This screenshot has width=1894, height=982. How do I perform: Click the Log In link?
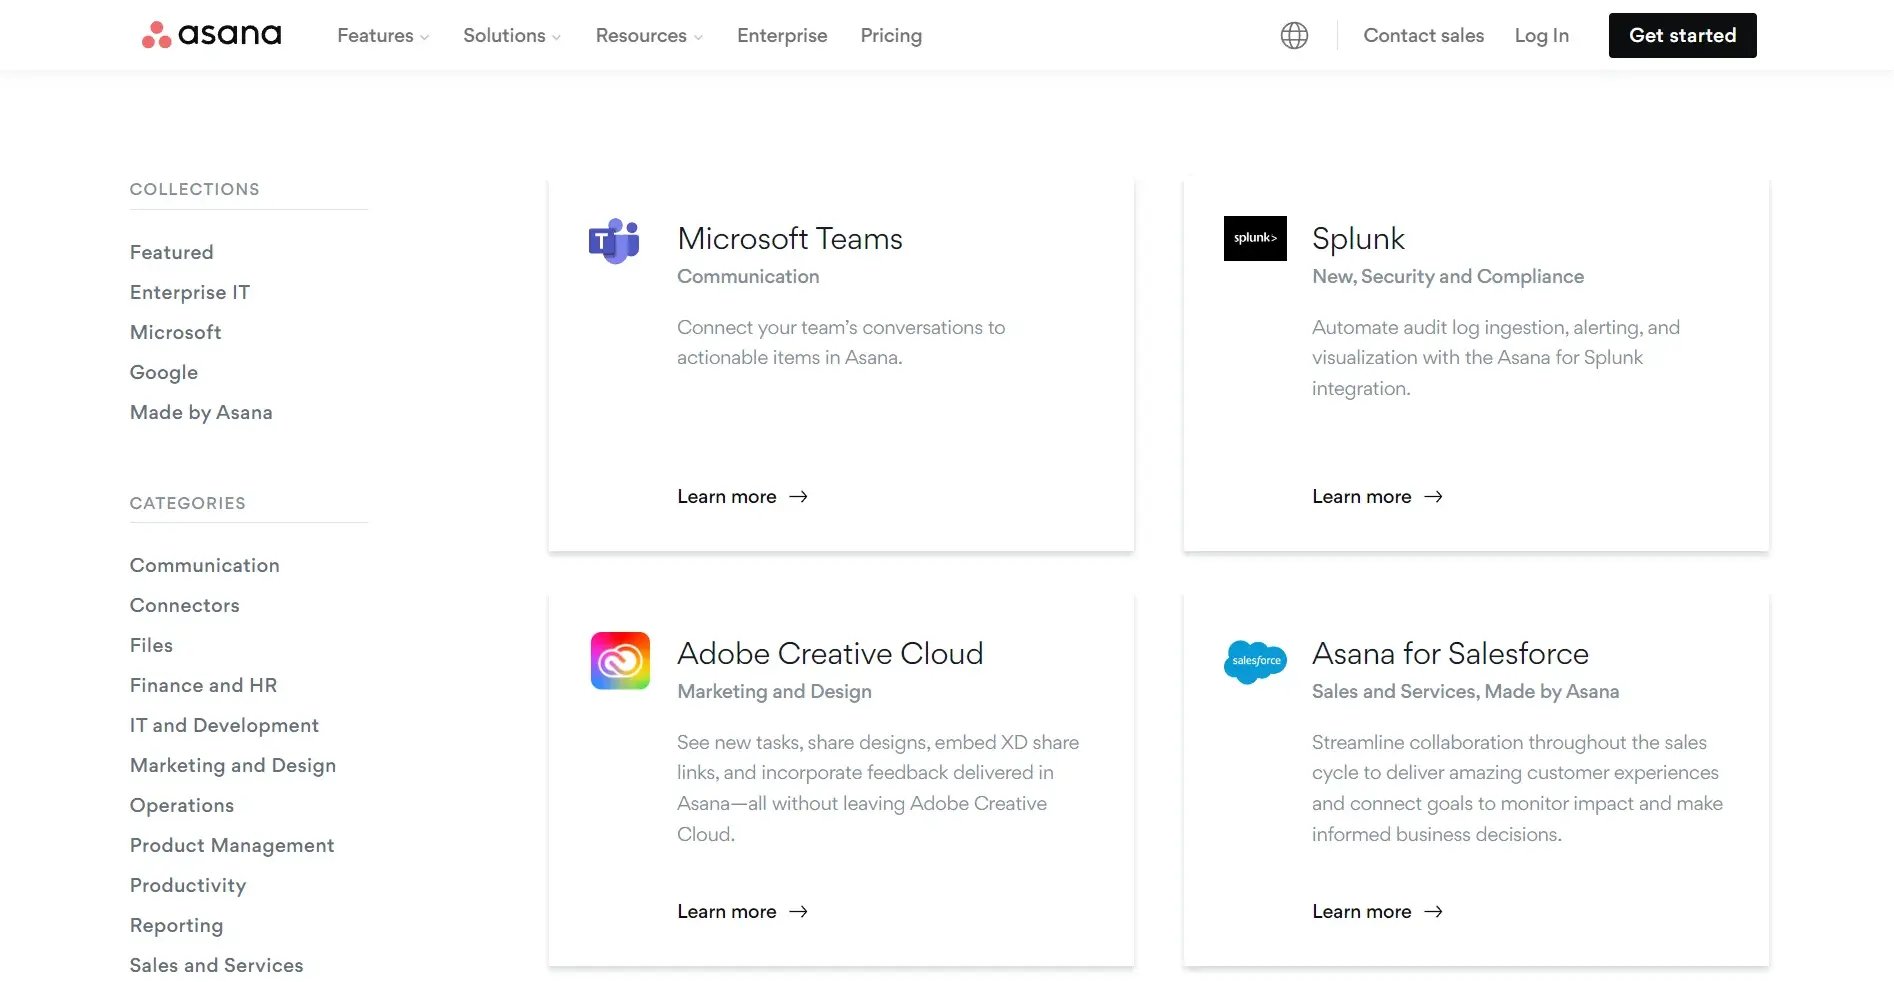point(1541,36)
